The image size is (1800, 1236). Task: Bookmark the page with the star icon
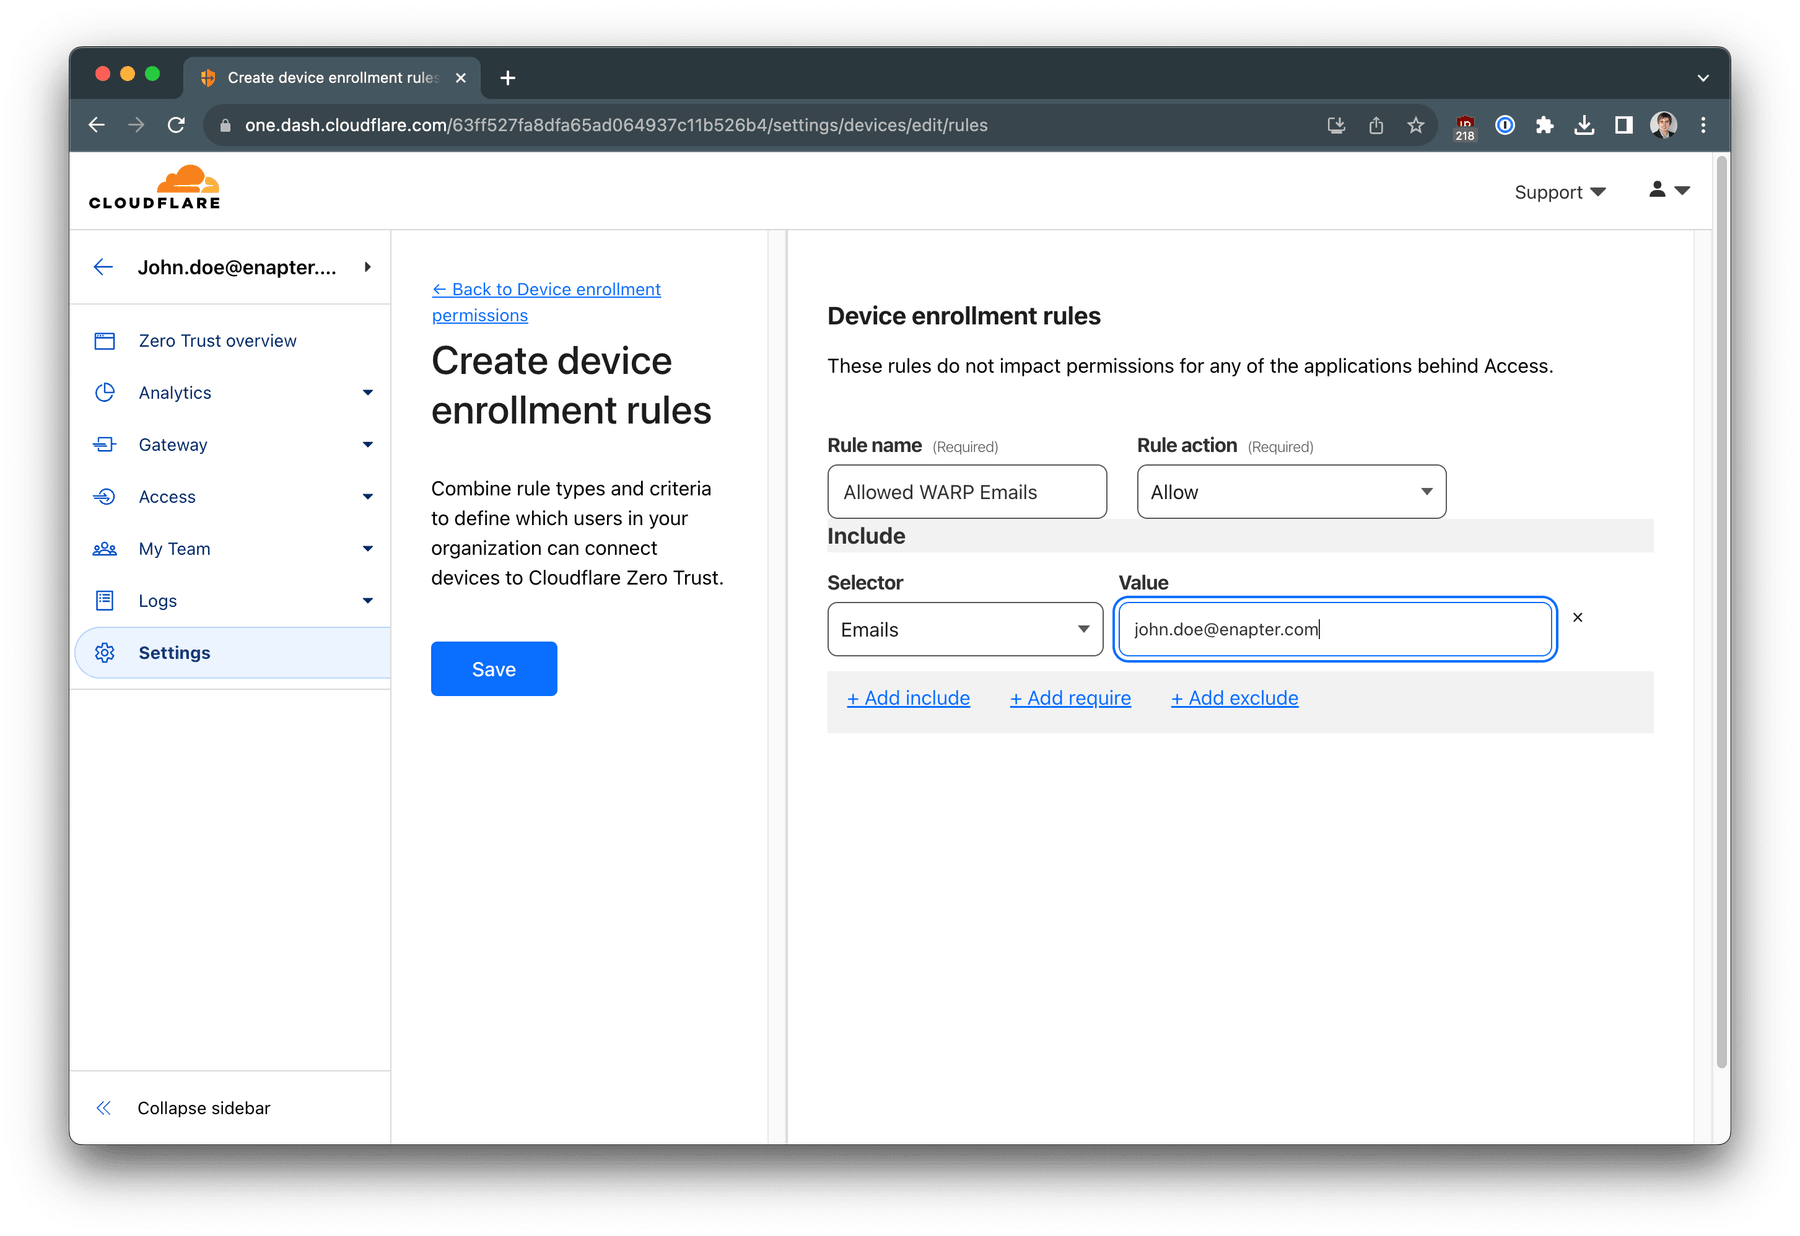[x=1415, y=125]
